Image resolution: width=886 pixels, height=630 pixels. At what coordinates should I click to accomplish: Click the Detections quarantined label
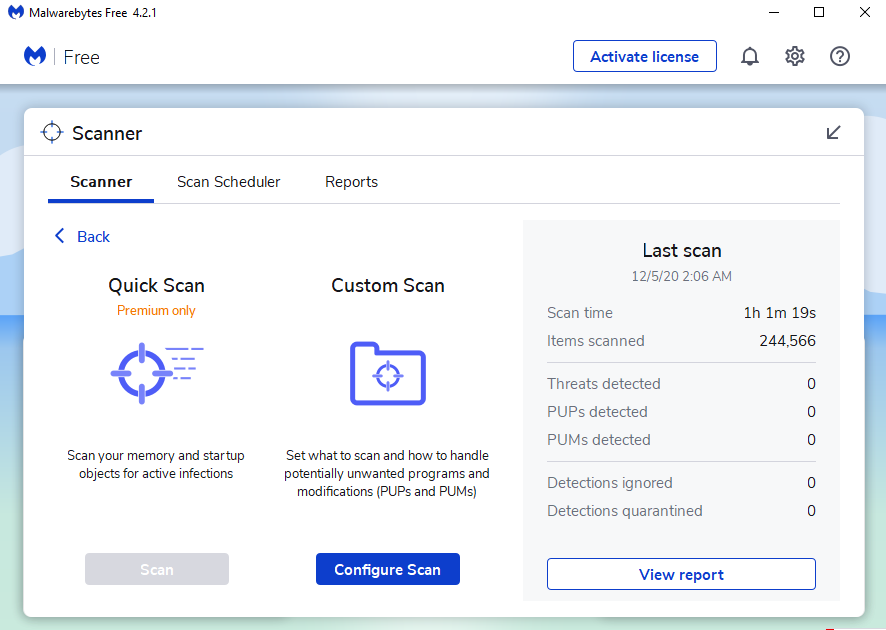624,511
